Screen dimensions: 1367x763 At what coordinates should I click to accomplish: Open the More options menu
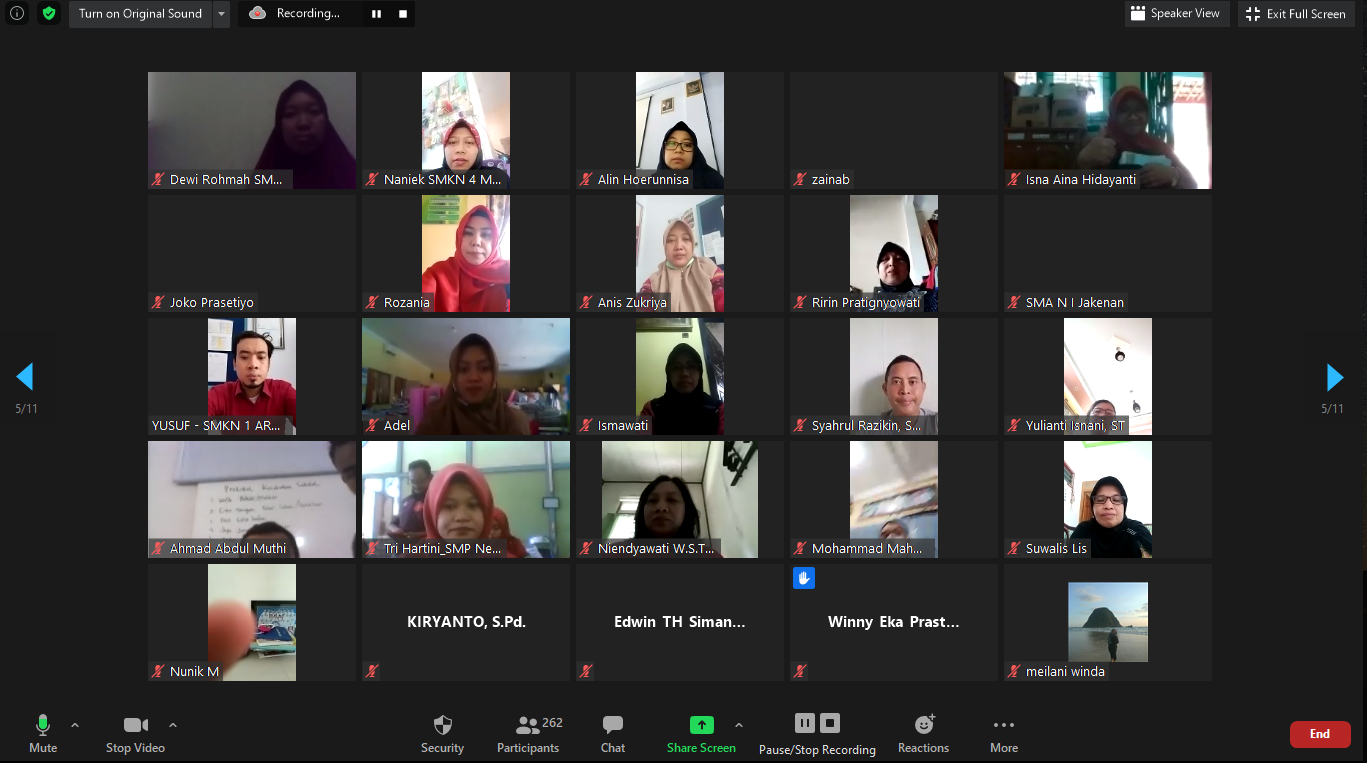pos(1003,734)
